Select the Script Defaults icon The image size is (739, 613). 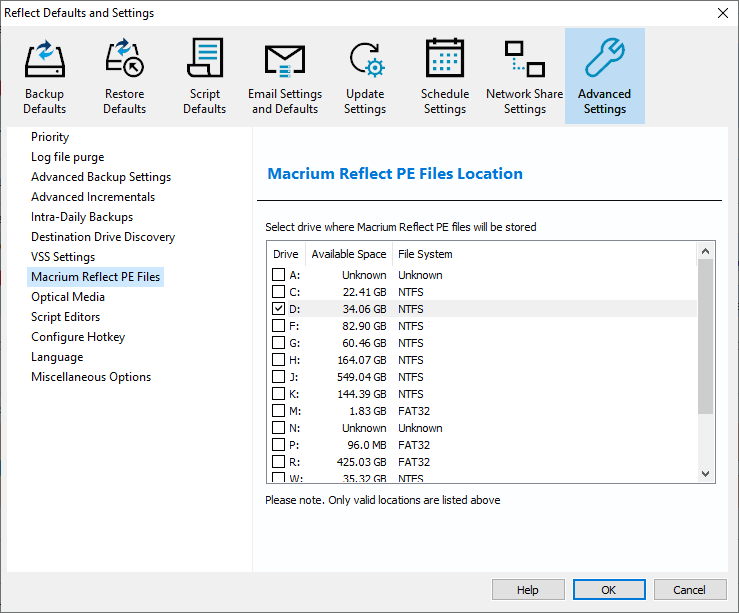click(x=205, y=60)
